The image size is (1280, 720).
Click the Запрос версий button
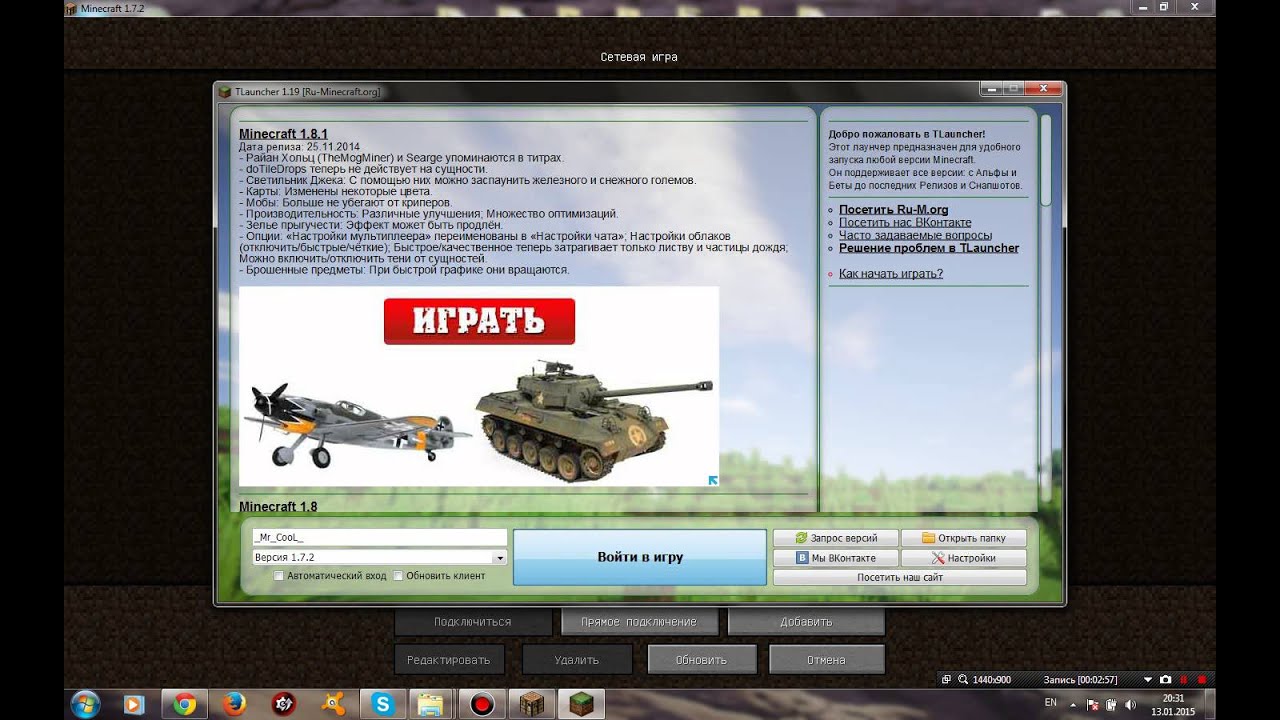(x=836, y=538)
